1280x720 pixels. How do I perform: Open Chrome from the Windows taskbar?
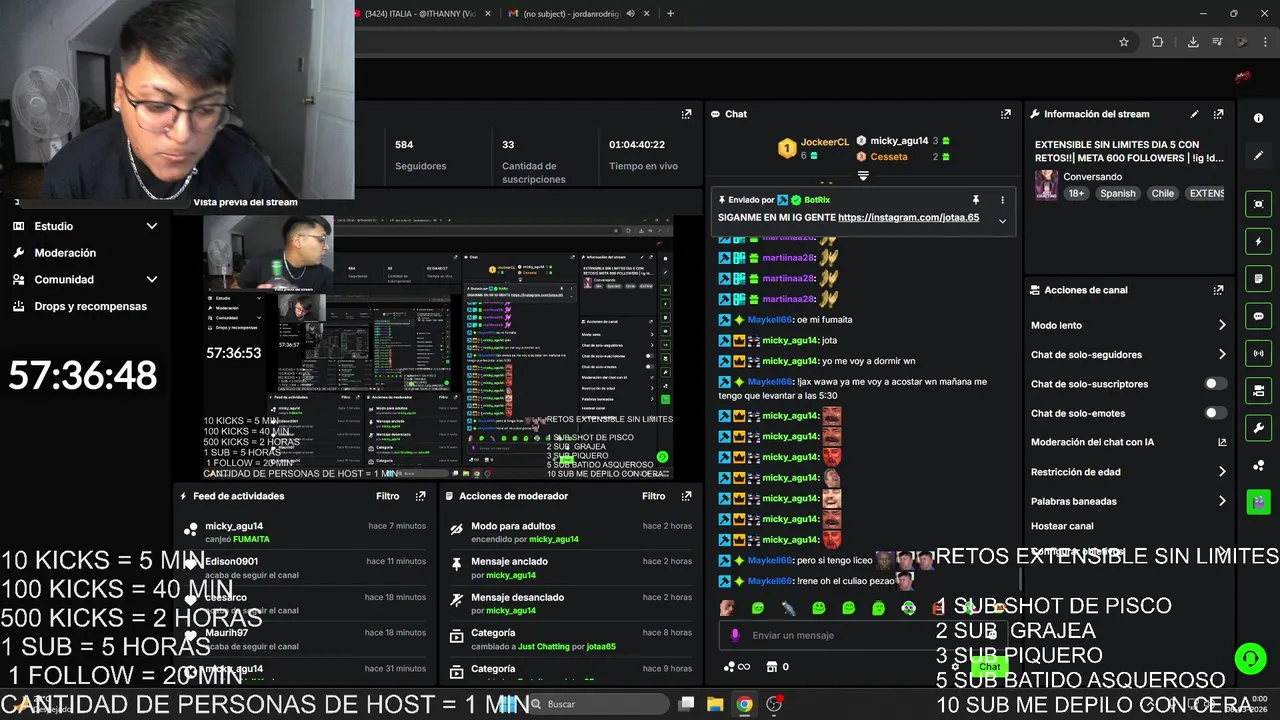pos(745,704)
